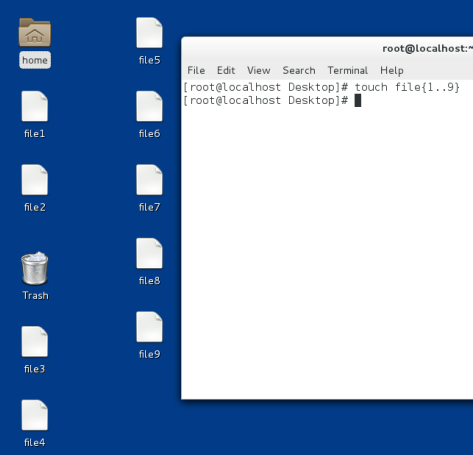Click the 'file7' name label
Screen dimensions: 473x455
[150, 207]
